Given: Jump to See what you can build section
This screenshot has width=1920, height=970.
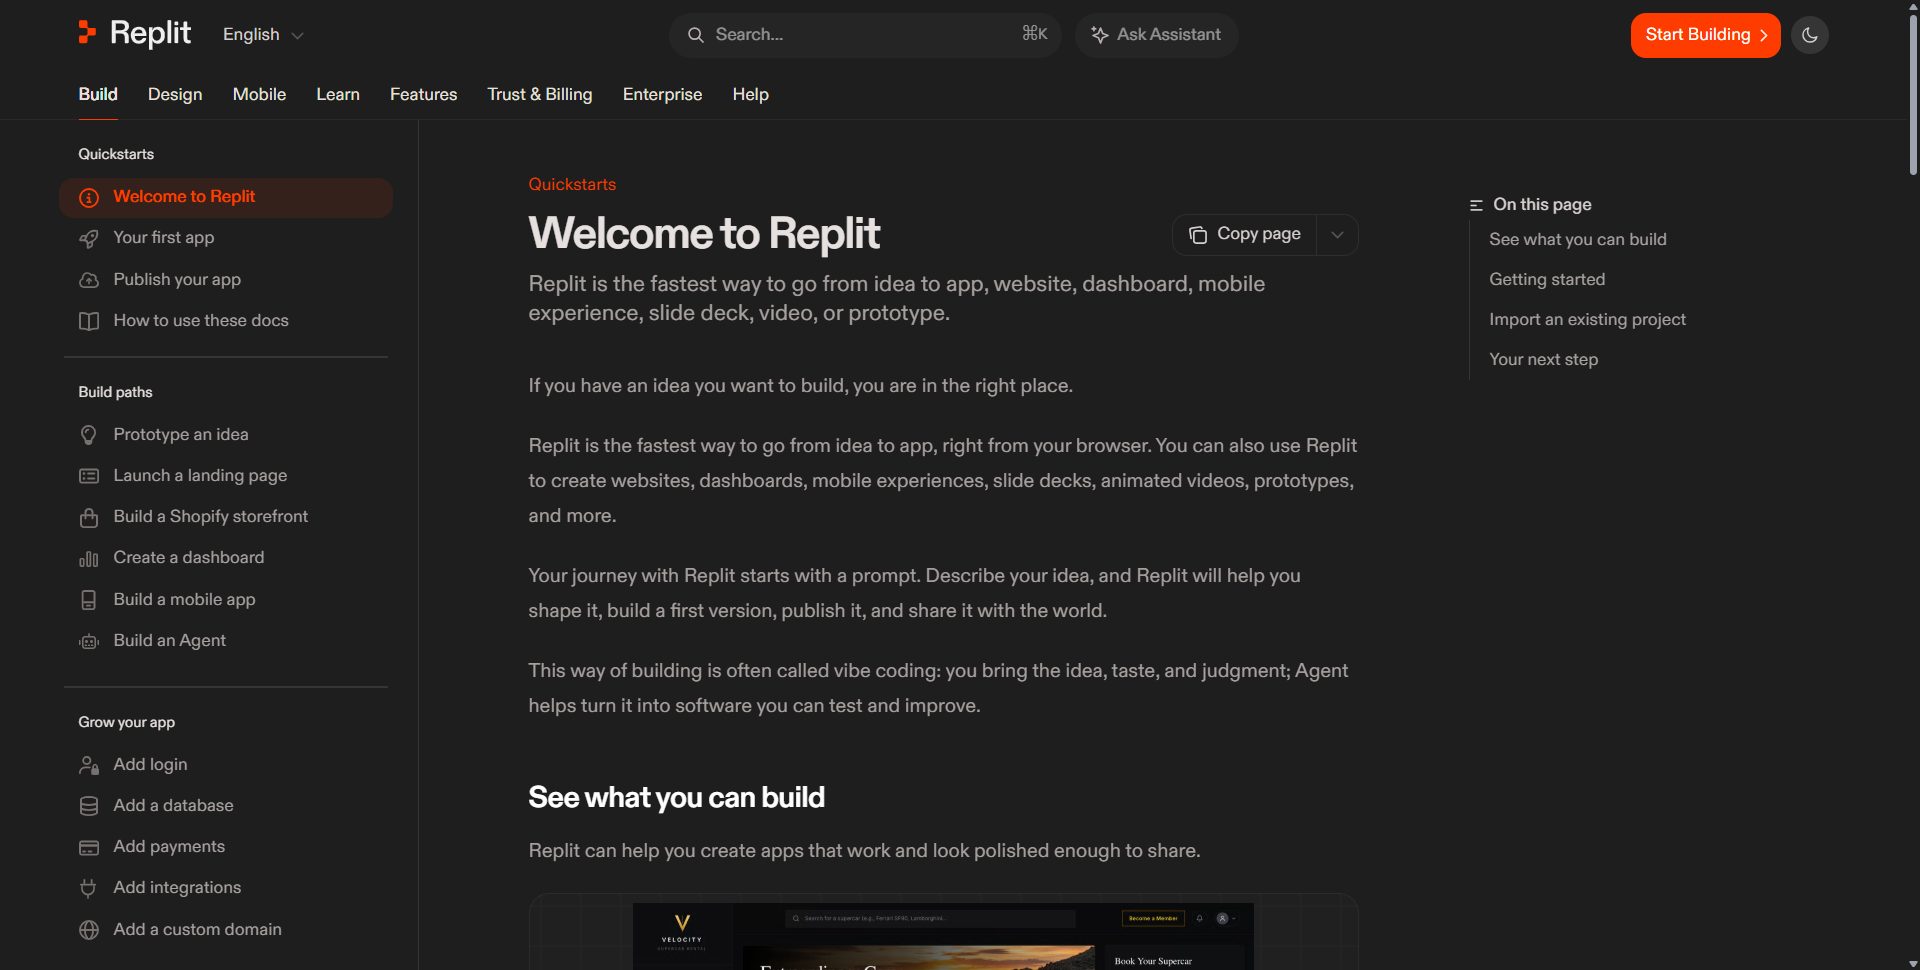Looking at the screenshot, I should pyautogui.click(x=1578, y=240).
